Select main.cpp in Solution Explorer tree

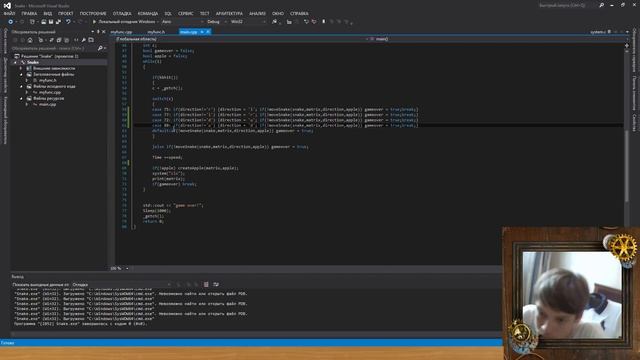pyautogui.click(x=47, y=104)
